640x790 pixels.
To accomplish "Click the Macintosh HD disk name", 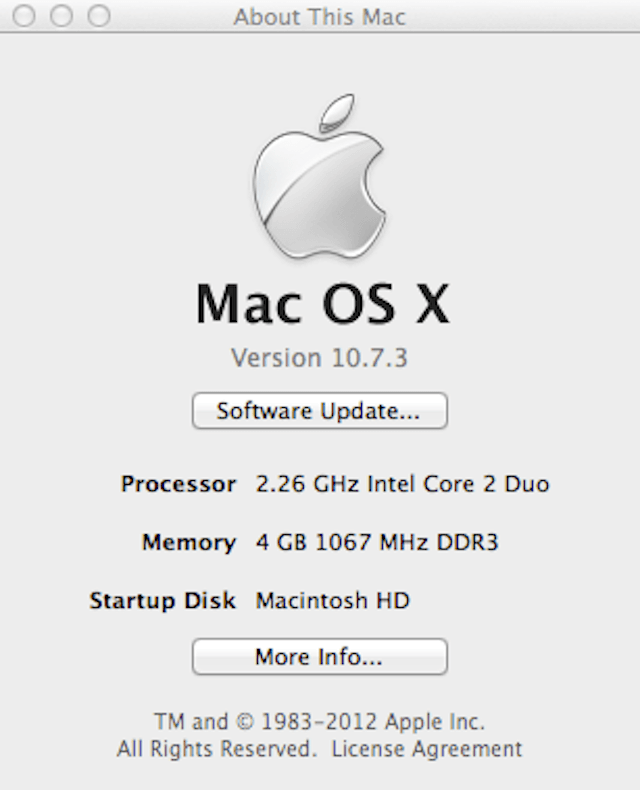I will tap(333, 600).
